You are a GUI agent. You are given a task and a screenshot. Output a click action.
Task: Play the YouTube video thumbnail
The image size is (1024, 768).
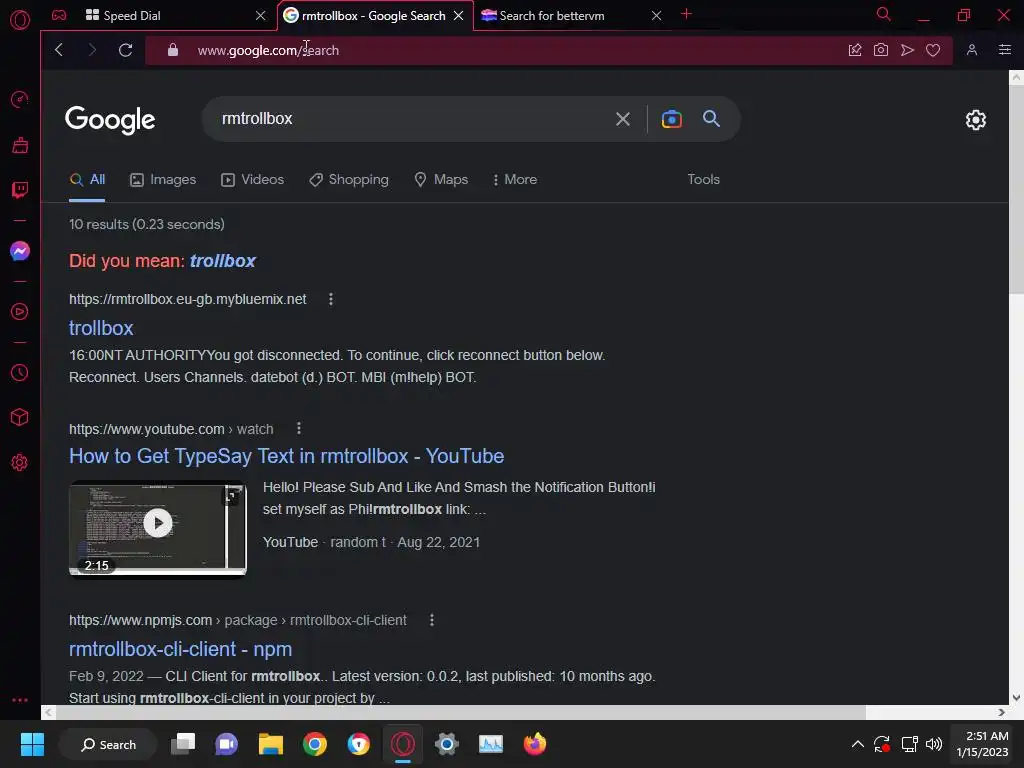pyautogui.click(x=158, y=529)
